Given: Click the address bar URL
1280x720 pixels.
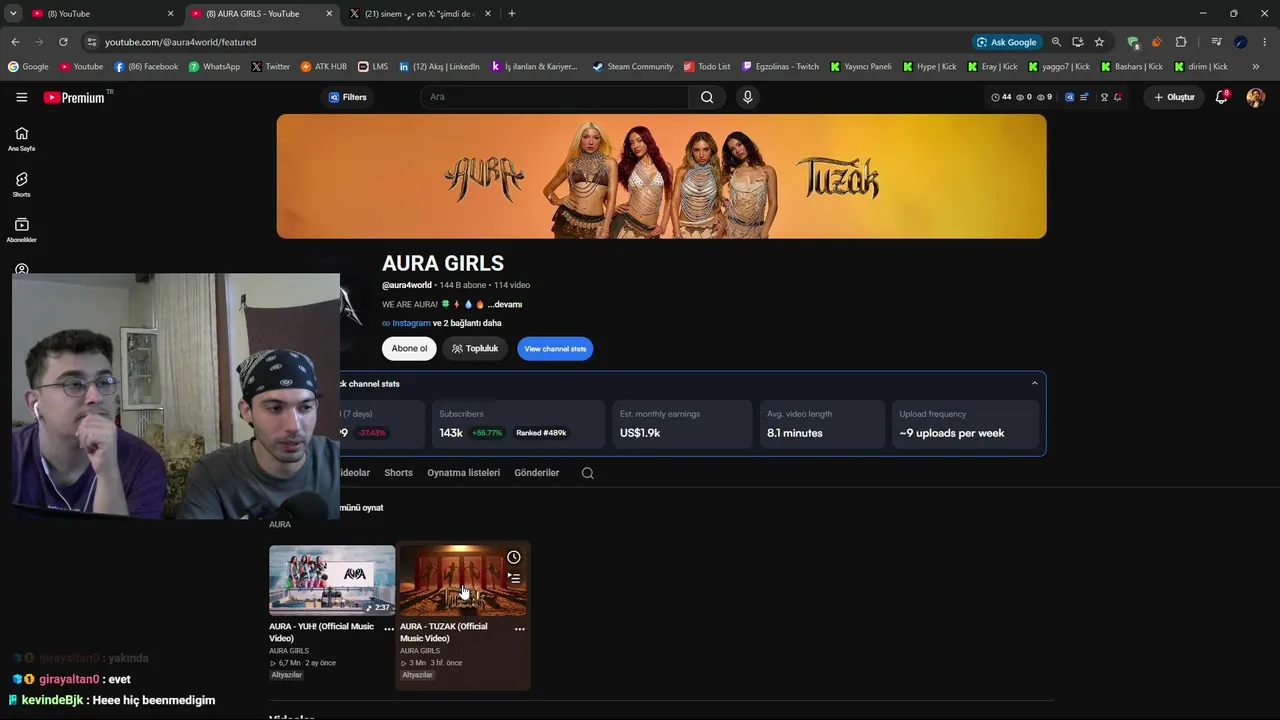Looking at the screenshot, I should pos(181,42).
